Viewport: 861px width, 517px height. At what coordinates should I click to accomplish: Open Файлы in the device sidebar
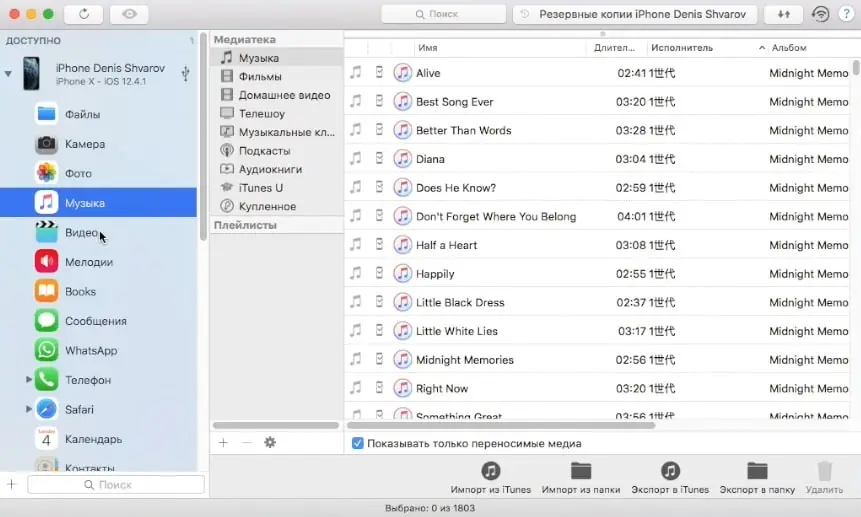pyautogui.click(x=98, y=114)
